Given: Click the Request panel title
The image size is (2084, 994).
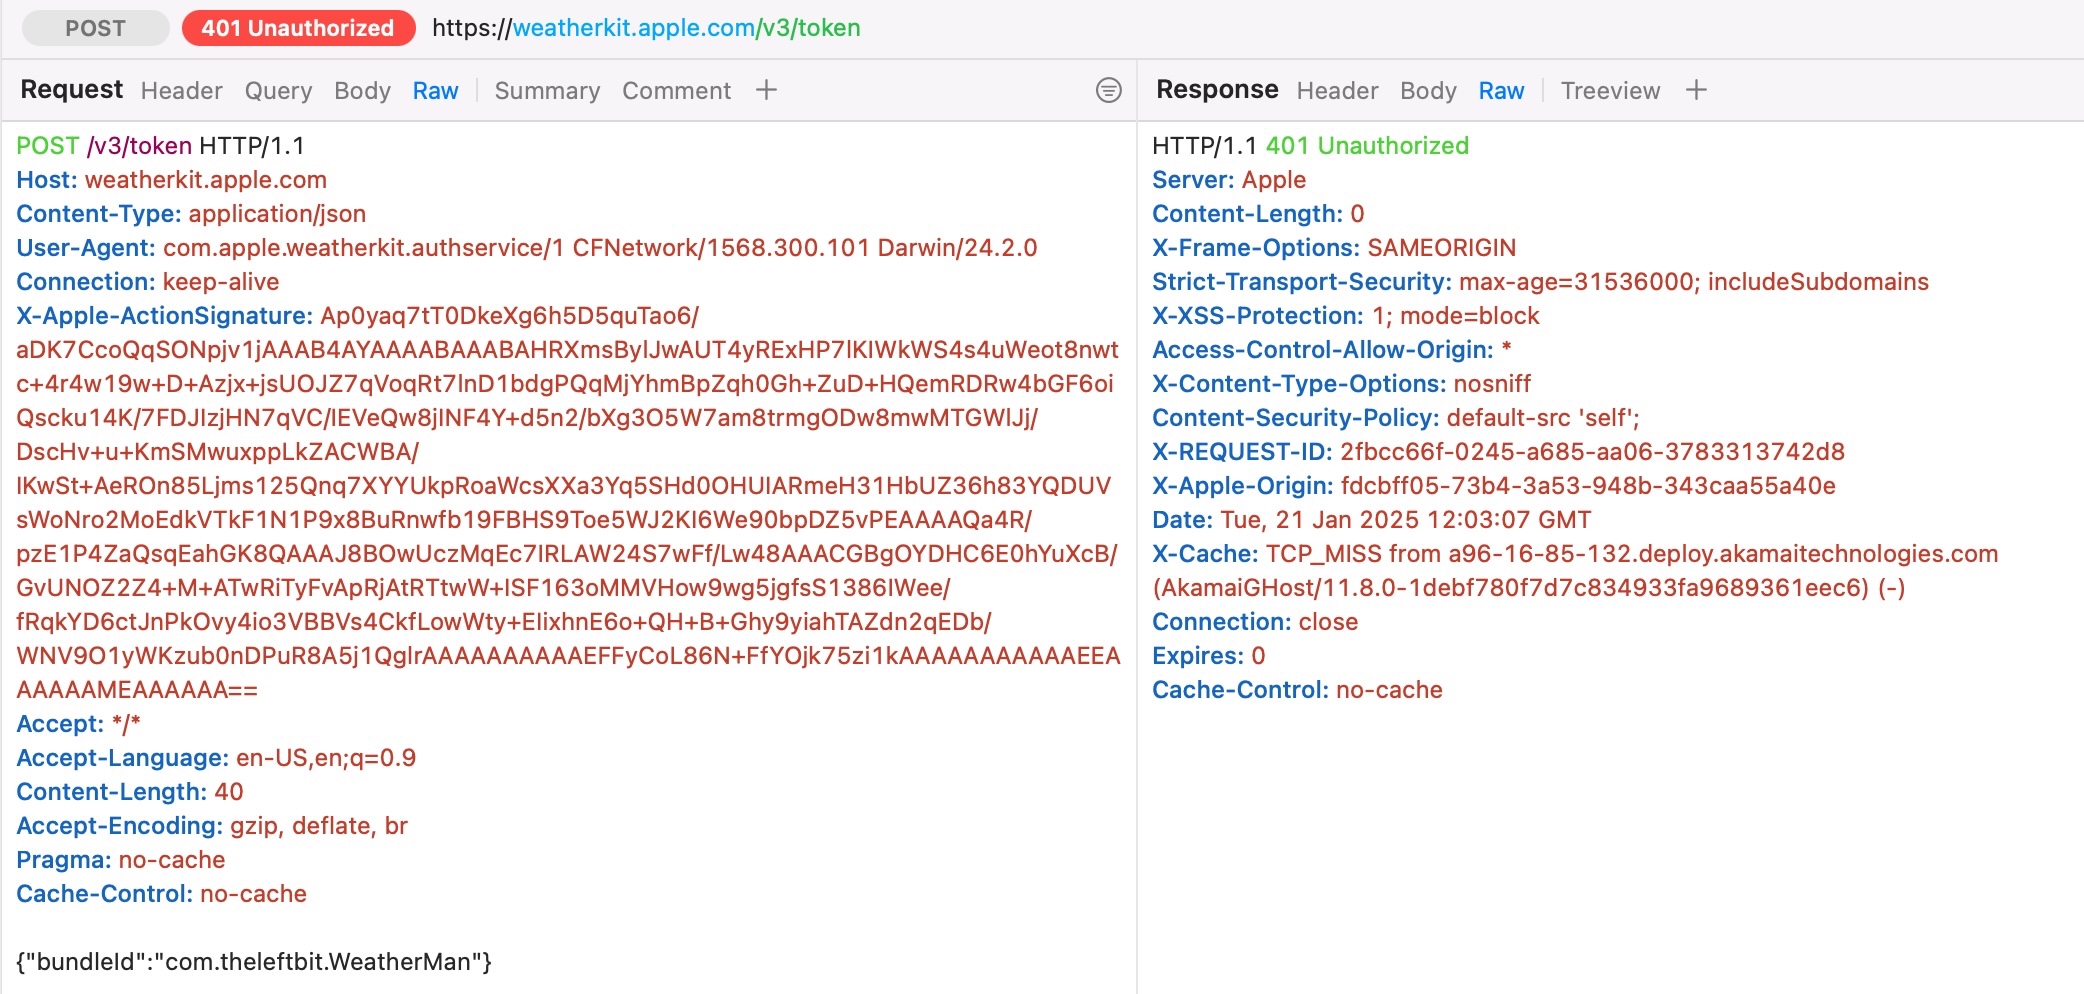Looking at the screenshot, I should tap(72, 90).
